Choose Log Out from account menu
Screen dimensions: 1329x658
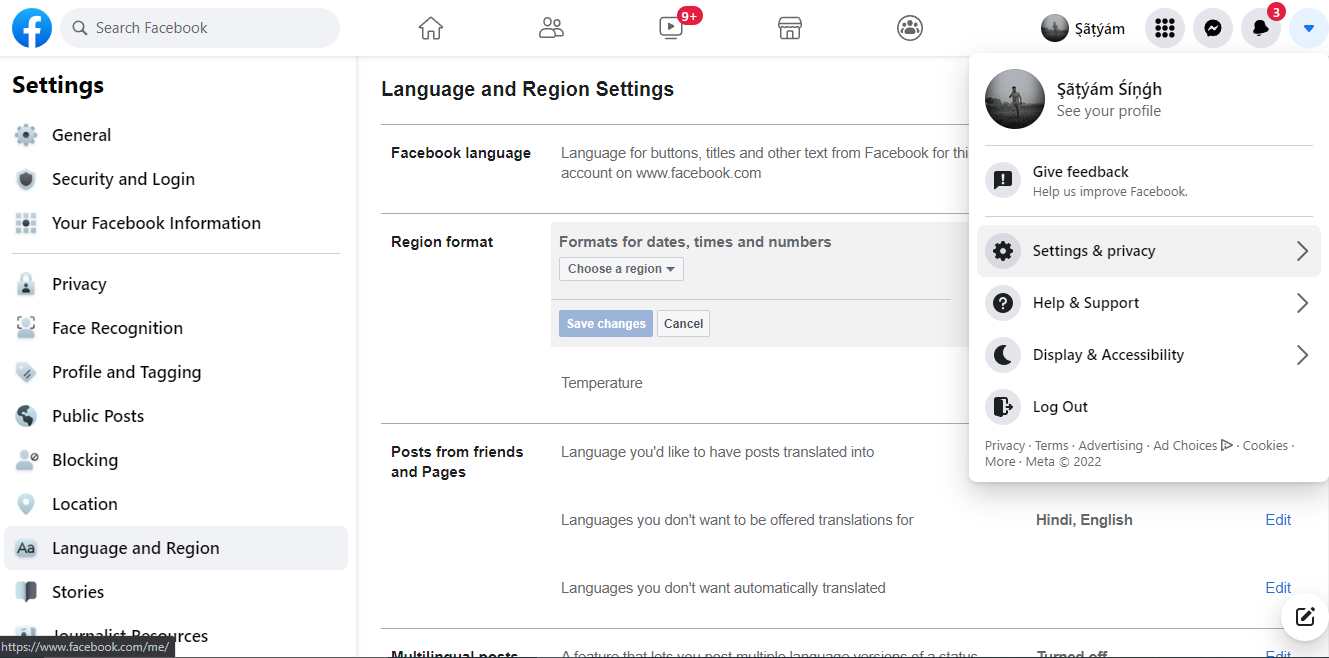tap(1149, 407)
